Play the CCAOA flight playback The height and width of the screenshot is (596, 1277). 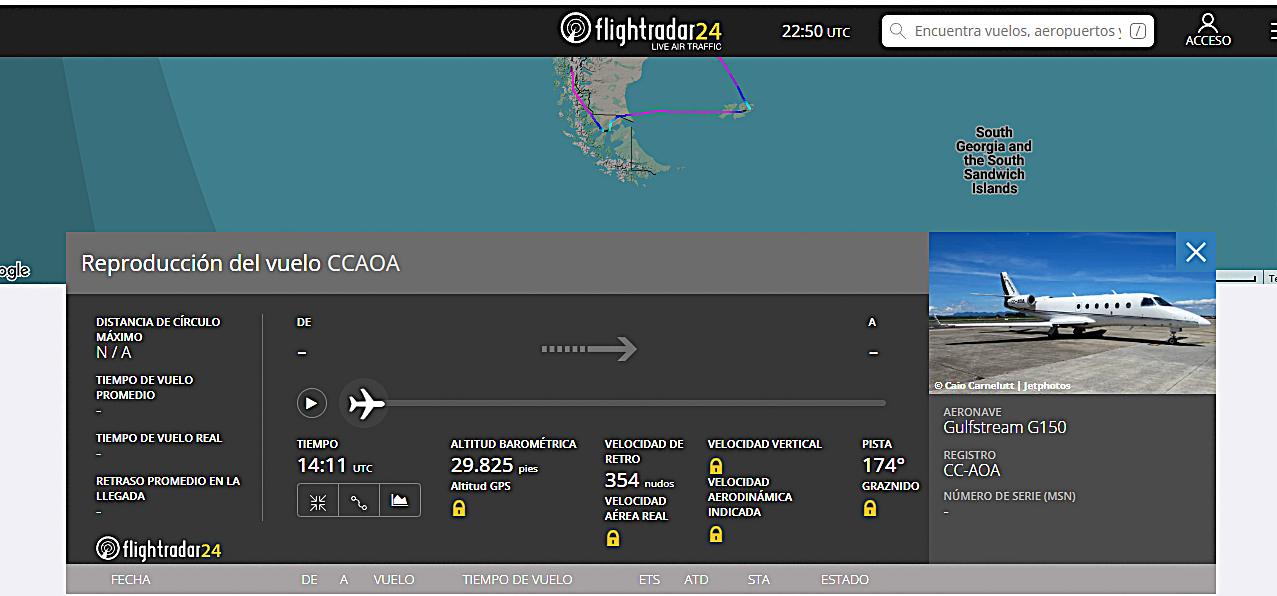point(312,403)
